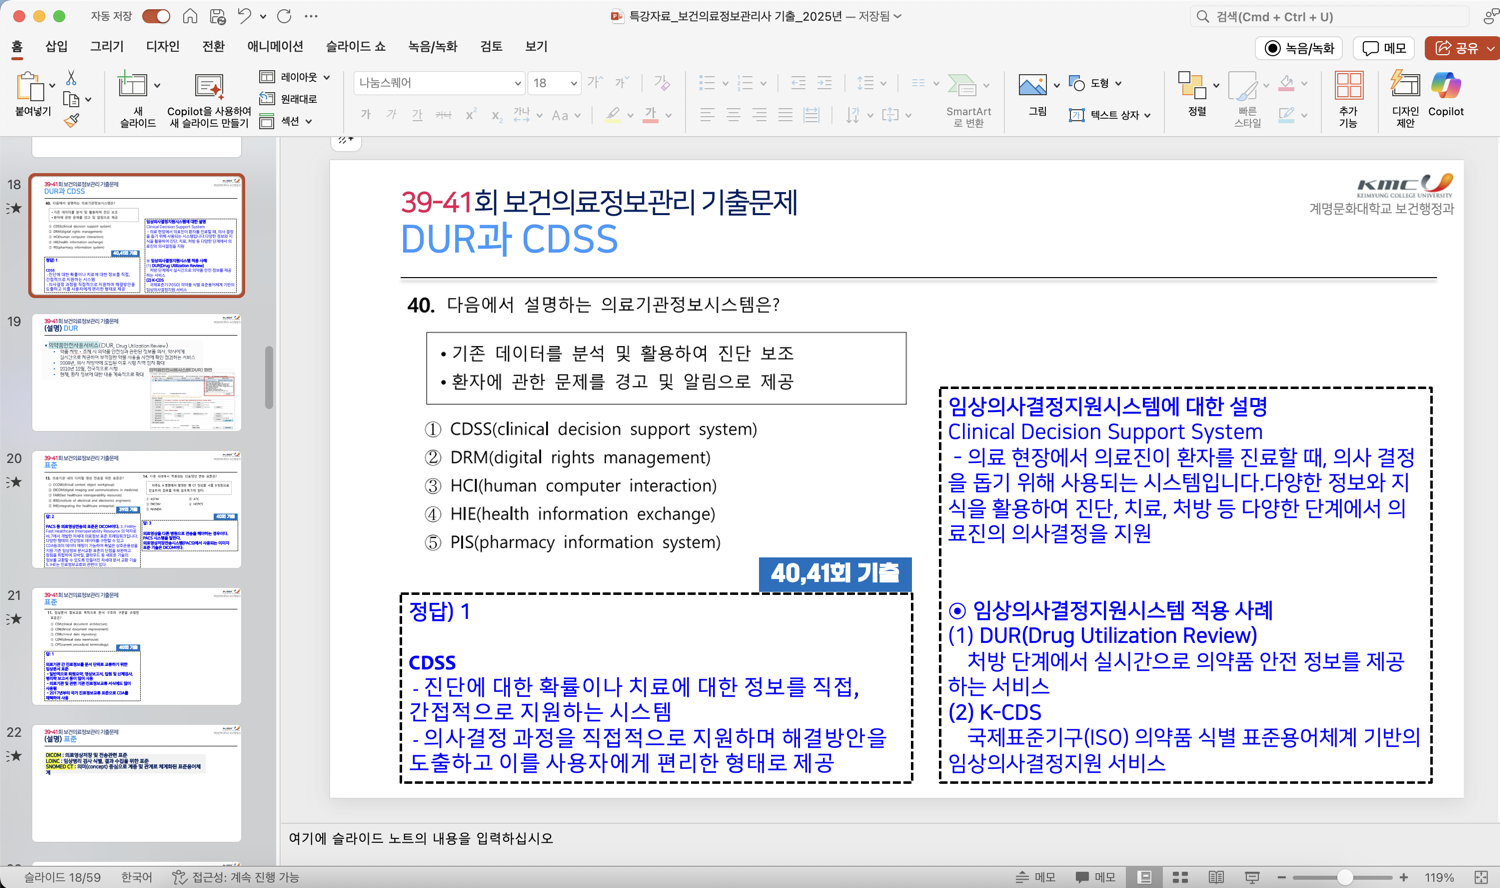1500x888 pixels.
Task: Select slide 19 thumbnail
Action: (x=137, y=372)
